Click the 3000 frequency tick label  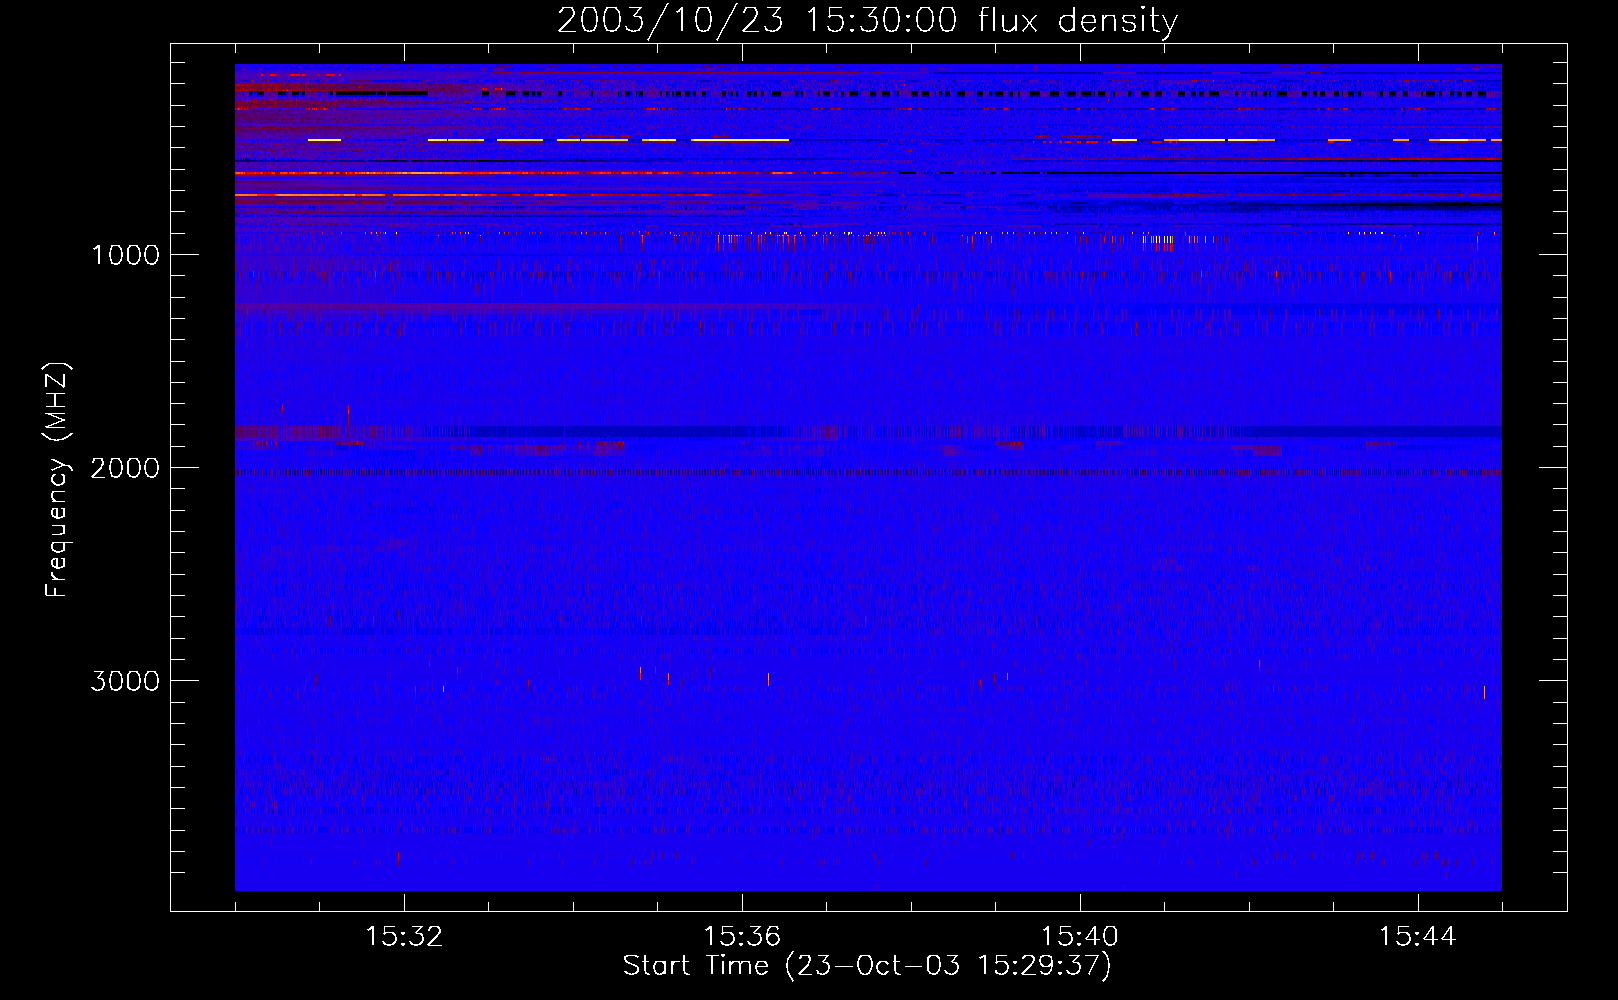click(x=125, y=681)
